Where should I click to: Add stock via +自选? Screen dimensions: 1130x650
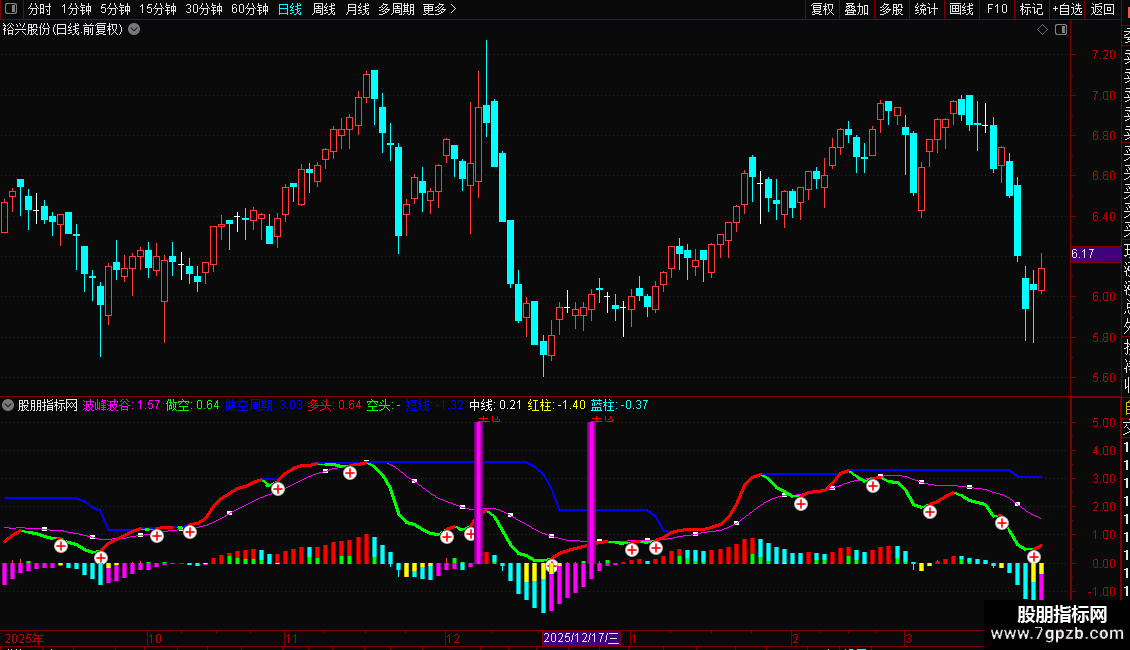click(x=1067, y=9)
